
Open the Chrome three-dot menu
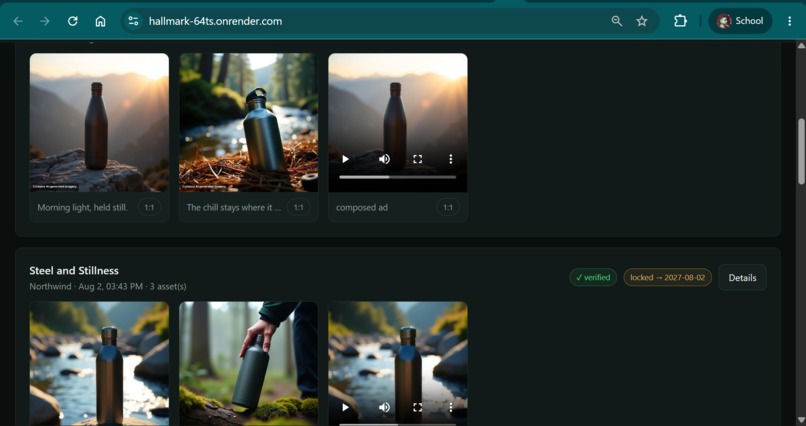coord(789,21)
